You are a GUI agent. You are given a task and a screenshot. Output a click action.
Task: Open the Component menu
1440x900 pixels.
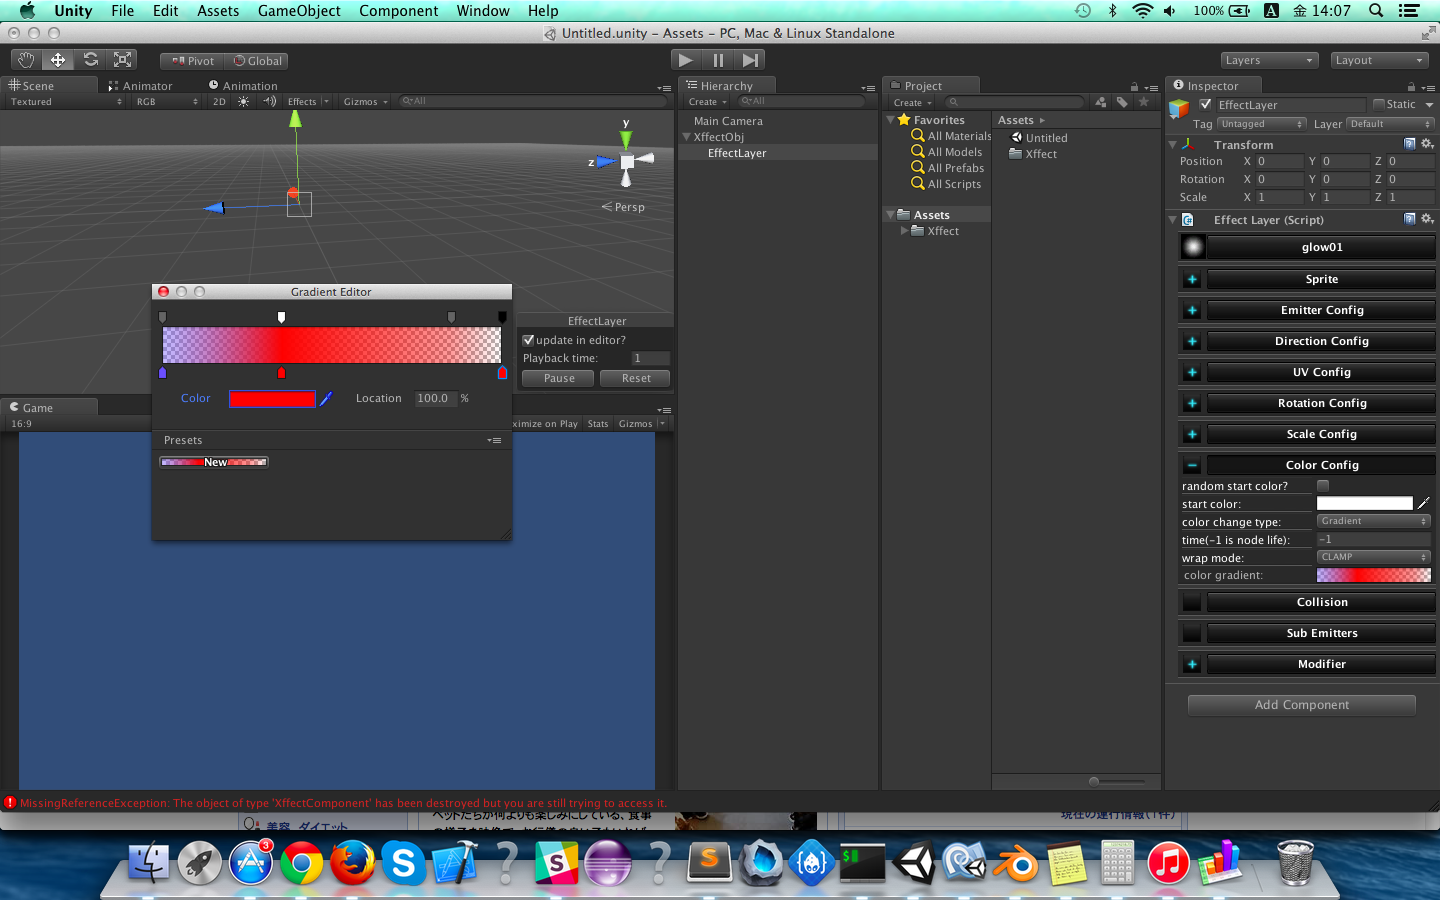399,11
